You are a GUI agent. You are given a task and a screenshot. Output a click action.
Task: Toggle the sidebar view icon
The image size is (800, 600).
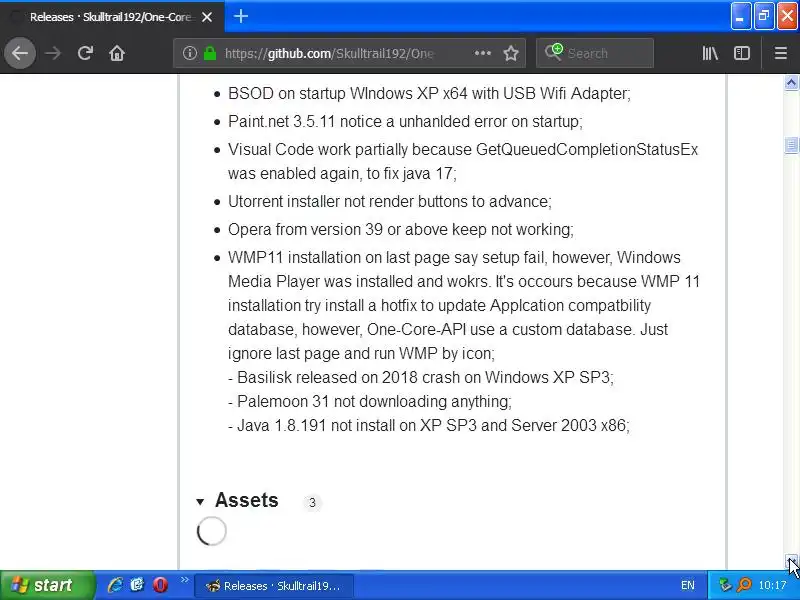741,53
